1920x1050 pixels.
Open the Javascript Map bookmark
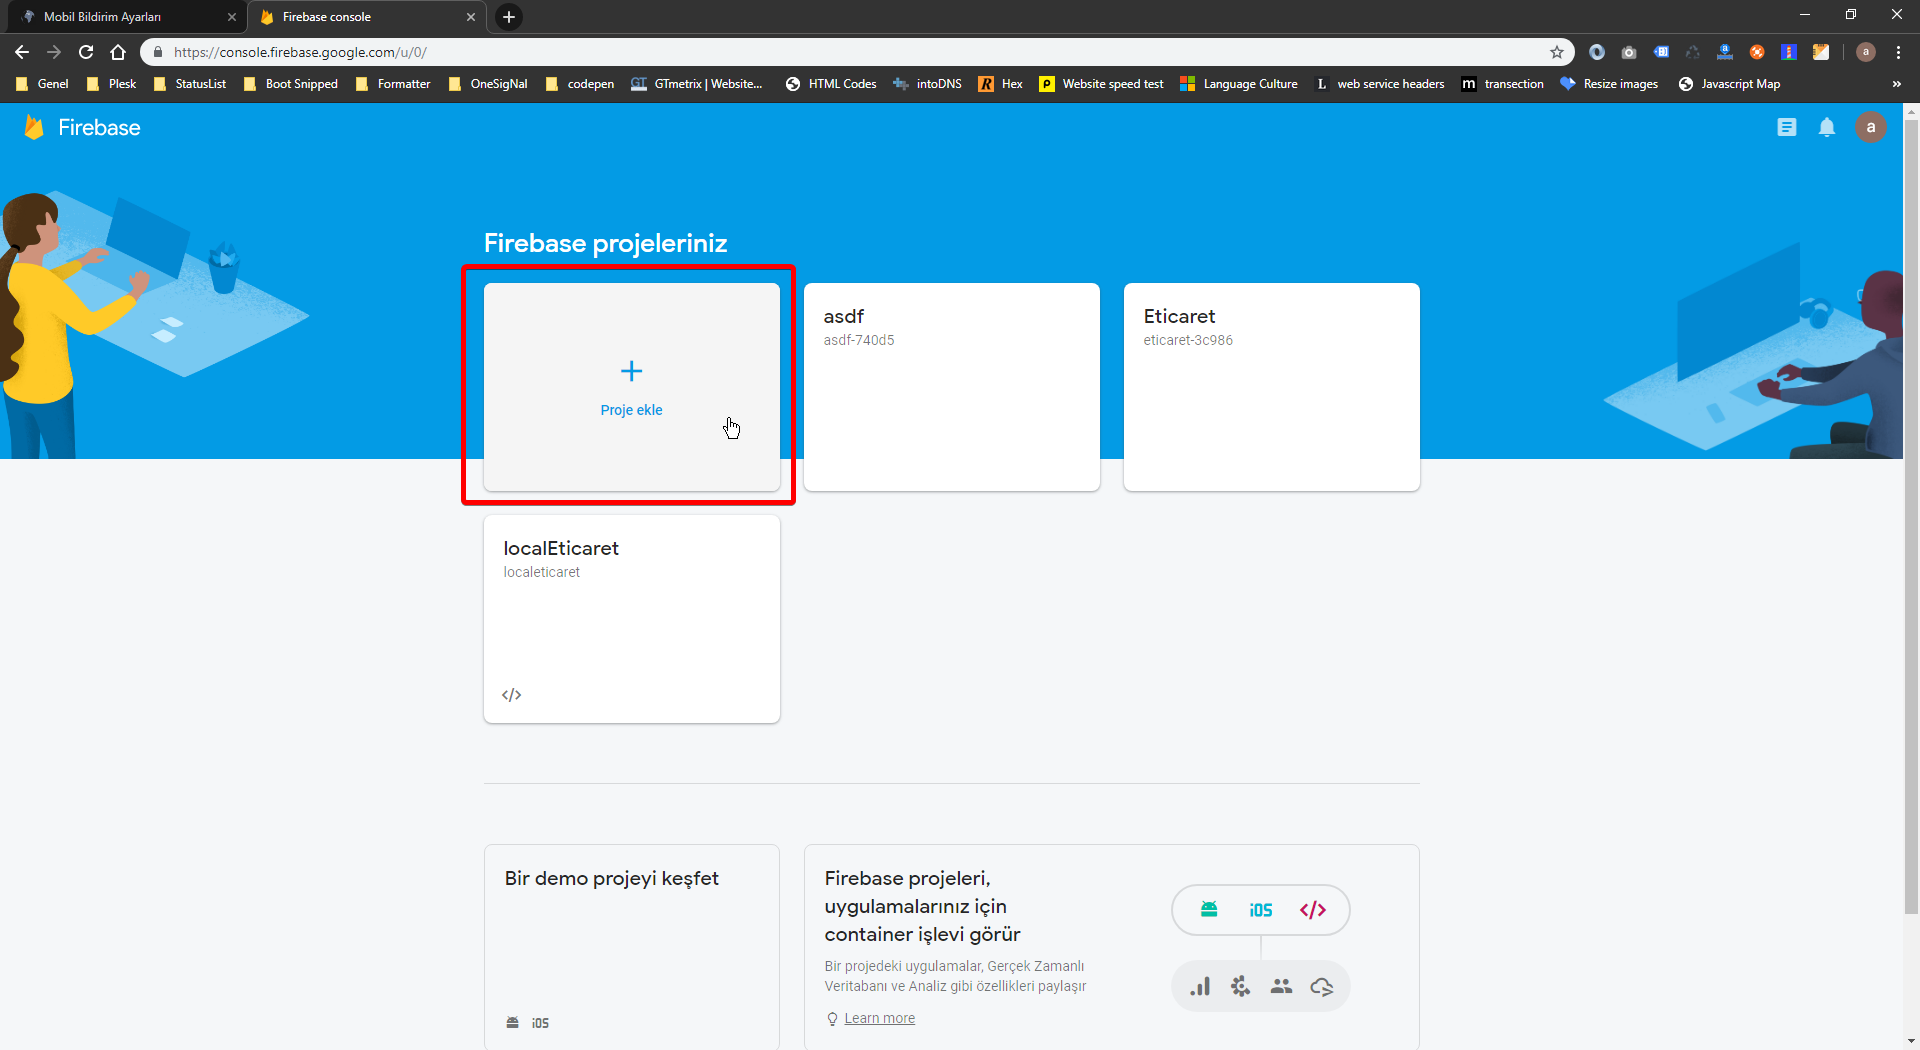click(1730, 84)
